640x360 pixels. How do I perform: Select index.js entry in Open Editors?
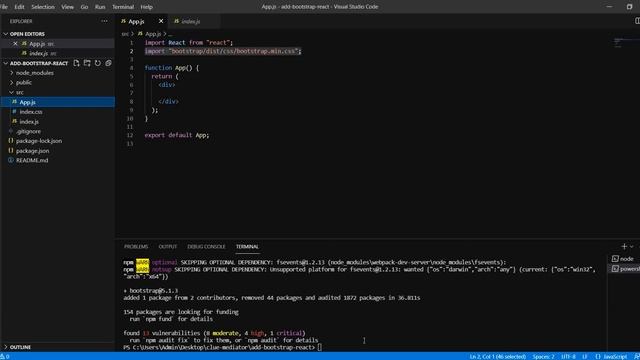(38, 53)
